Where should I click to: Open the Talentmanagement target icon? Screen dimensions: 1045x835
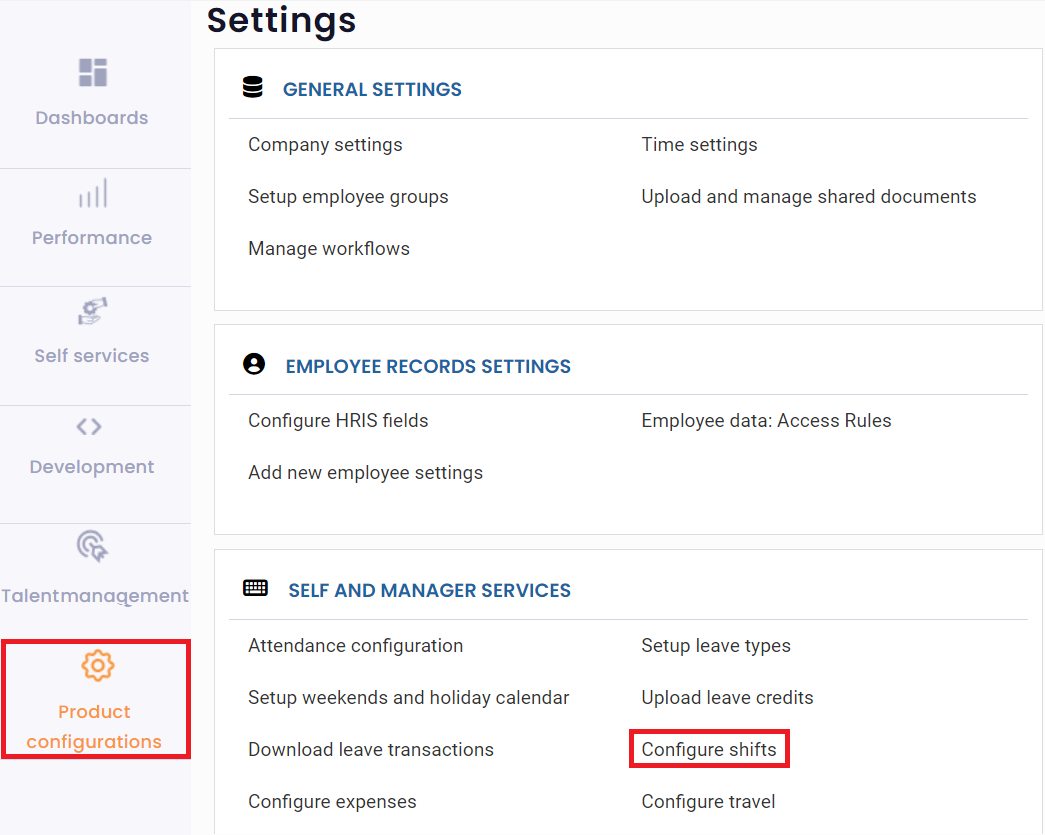91,547
